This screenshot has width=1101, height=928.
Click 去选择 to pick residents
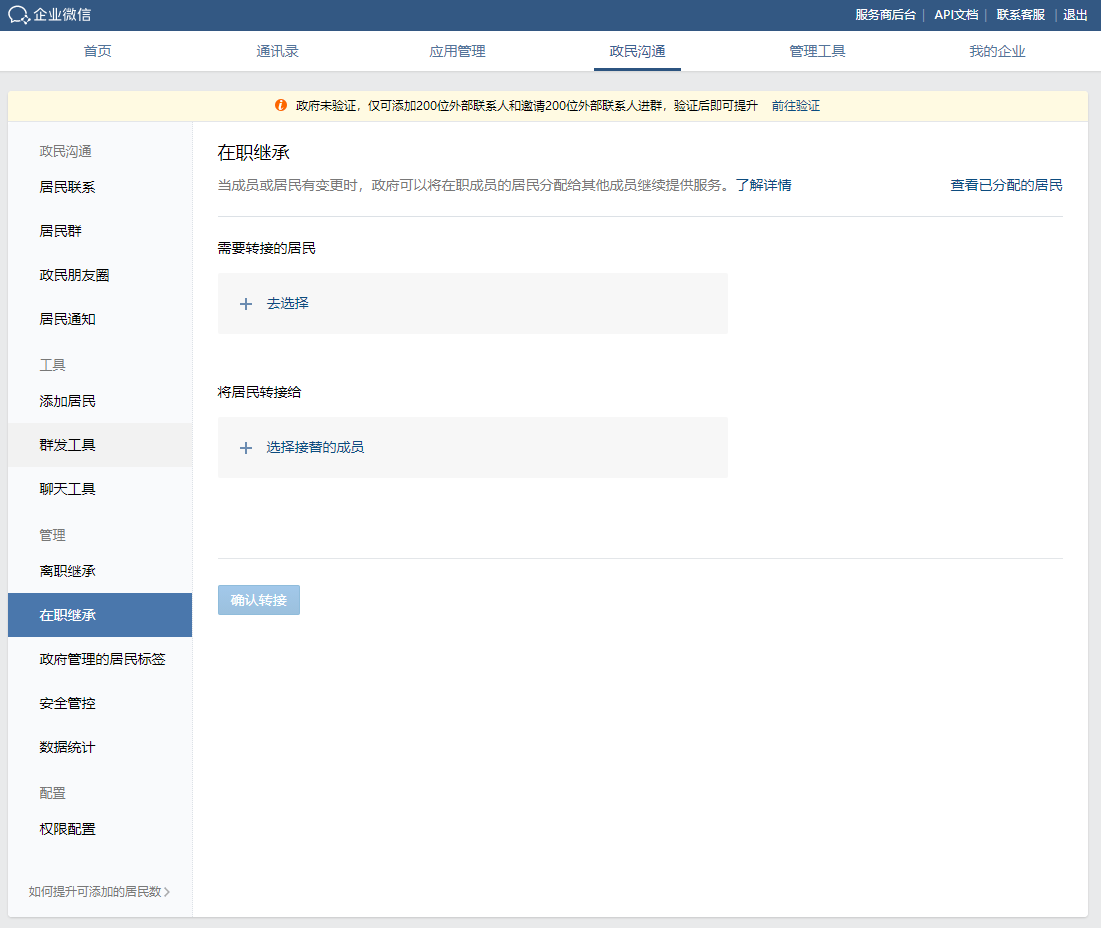click(x=287, y=303)
